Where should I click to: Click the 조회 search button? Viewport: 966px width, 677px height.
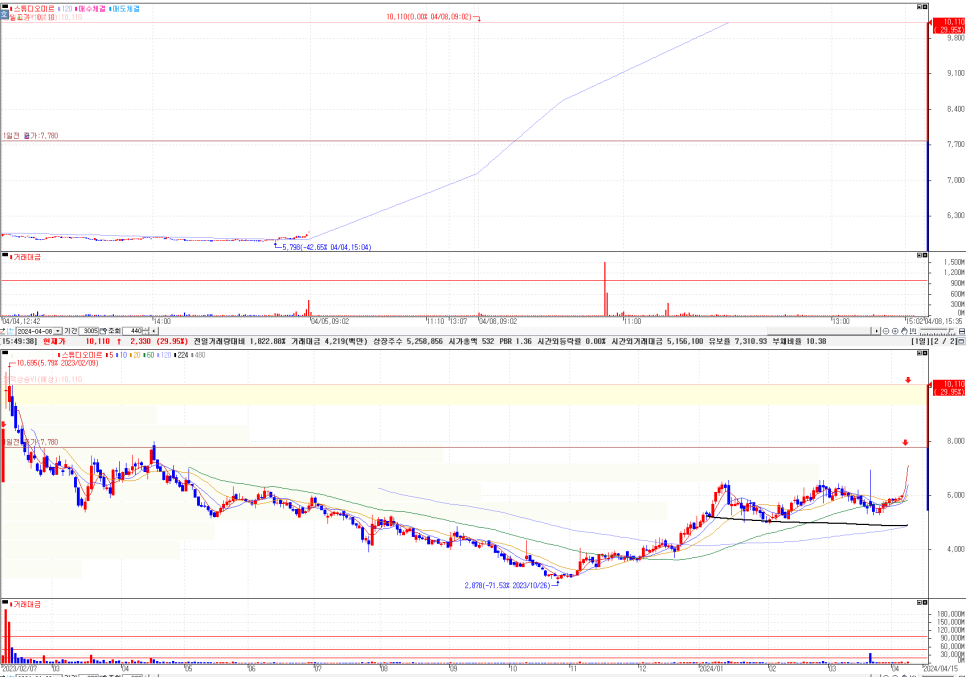click(113, 331)
